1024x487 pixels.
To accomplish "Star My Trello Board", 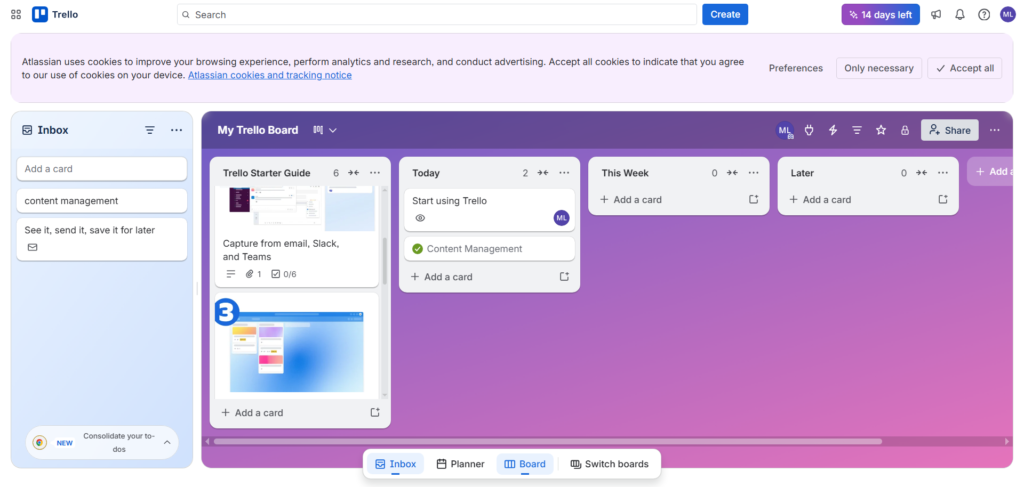I will (880, 130).
